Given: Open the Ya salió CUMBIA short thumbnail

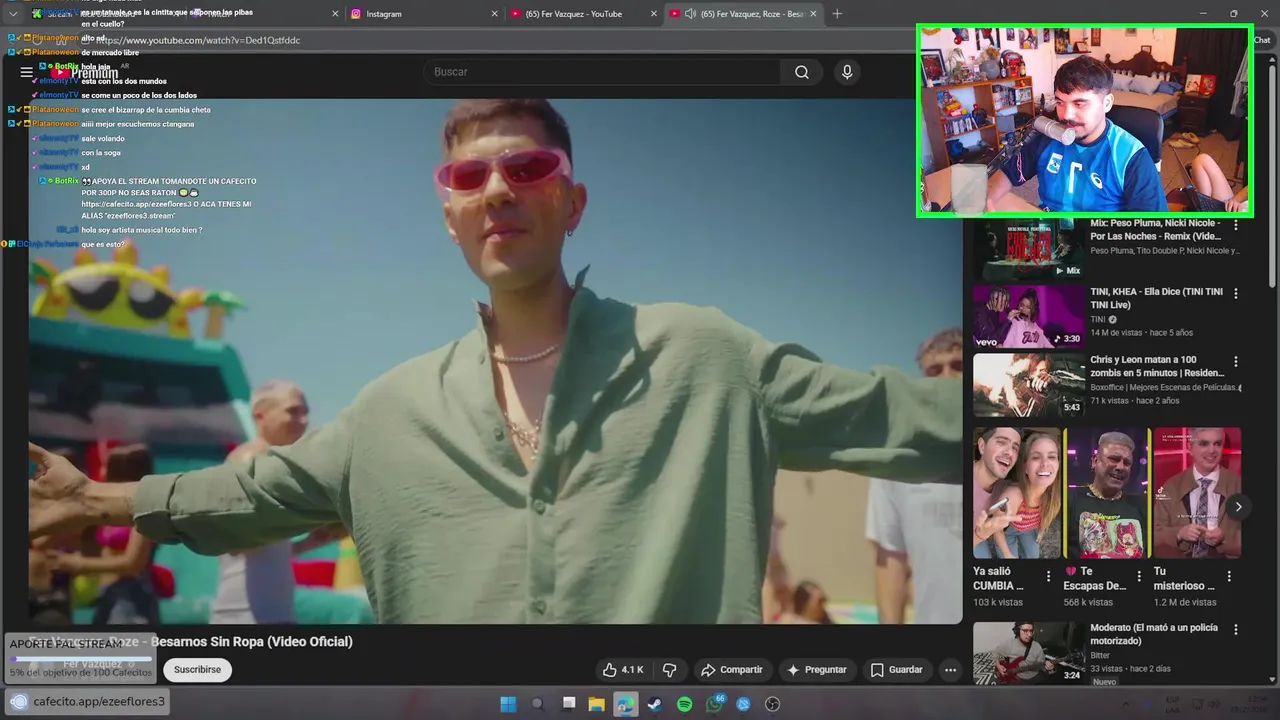Looking at the screenshot, I should coord(1017,493).
